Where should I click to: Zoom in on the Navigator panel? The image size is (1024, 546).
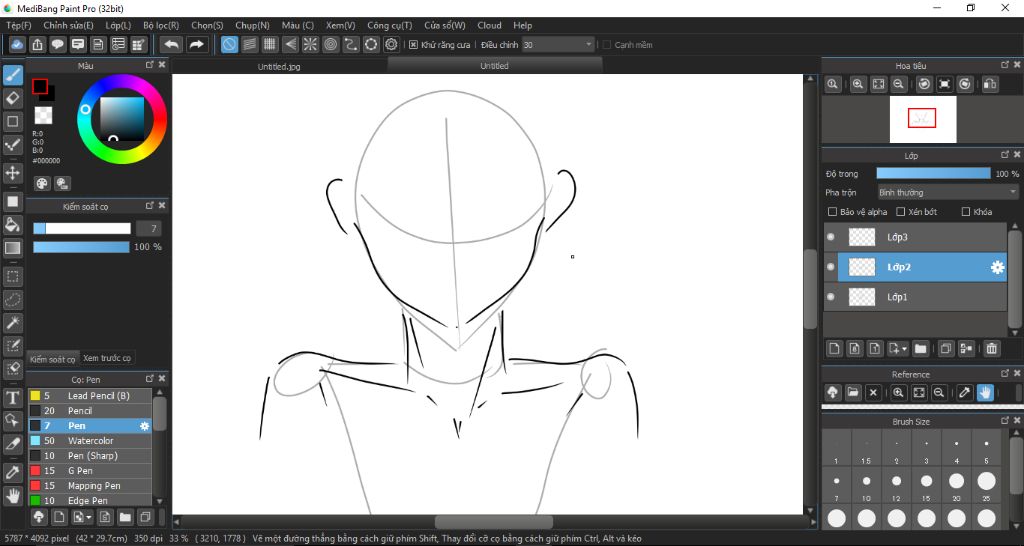click(858, 84)
